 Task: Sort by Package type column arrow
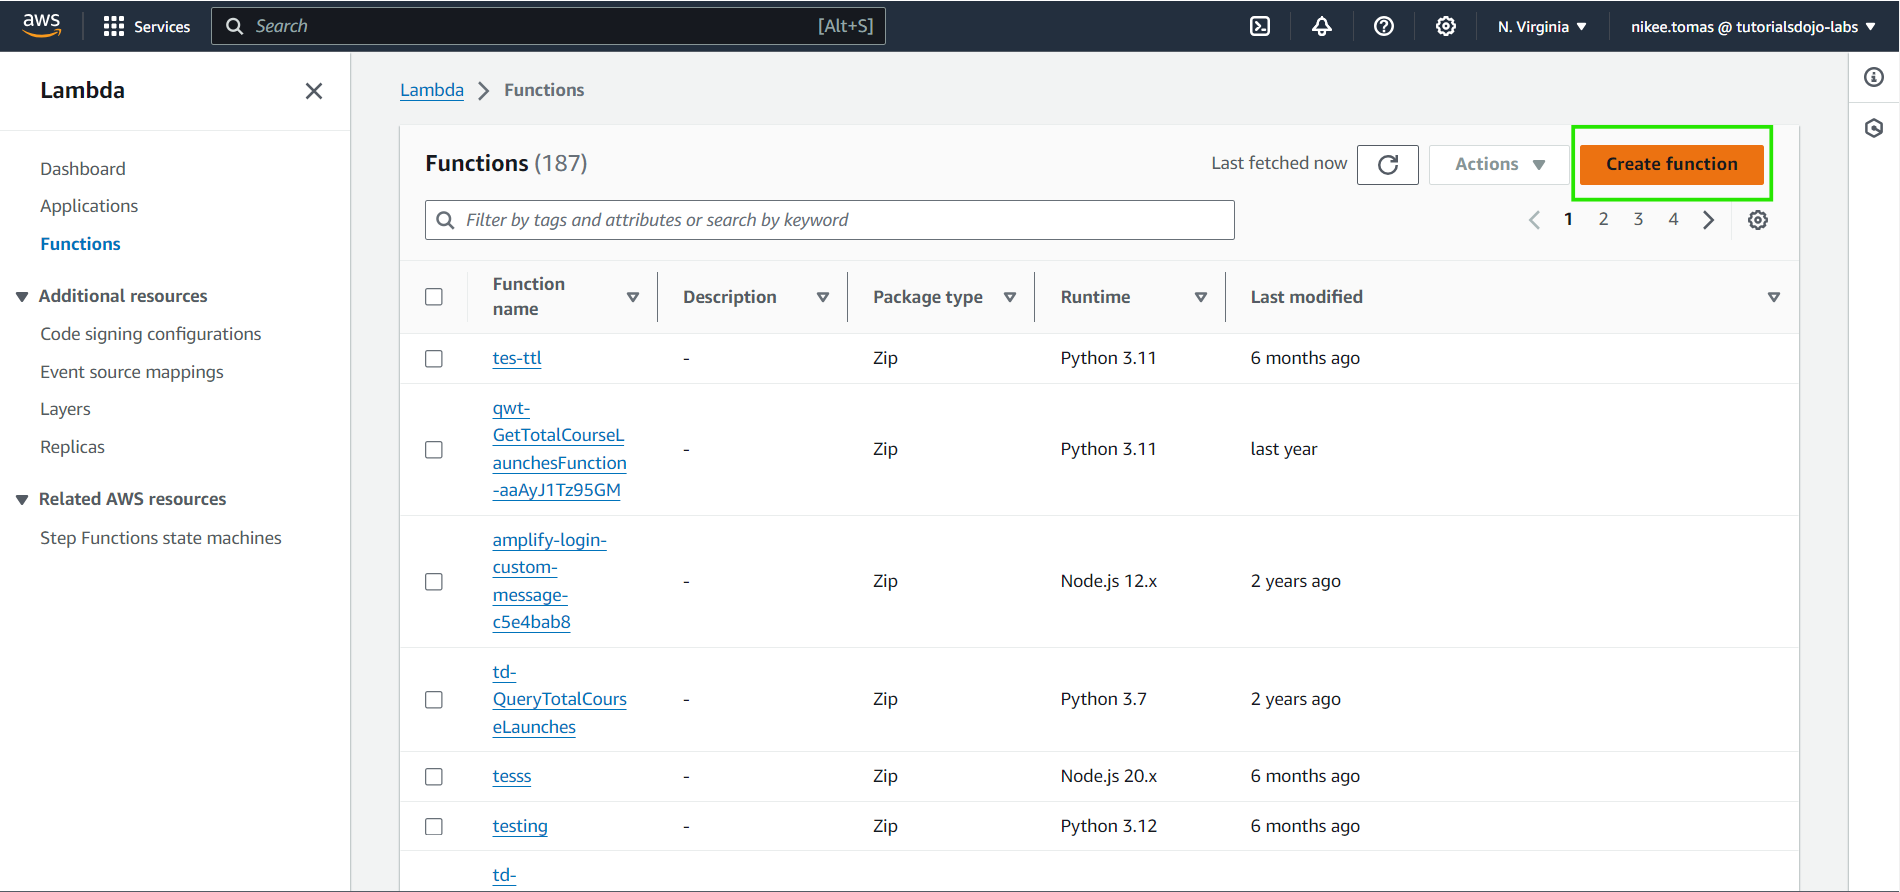click(1010, 297)
